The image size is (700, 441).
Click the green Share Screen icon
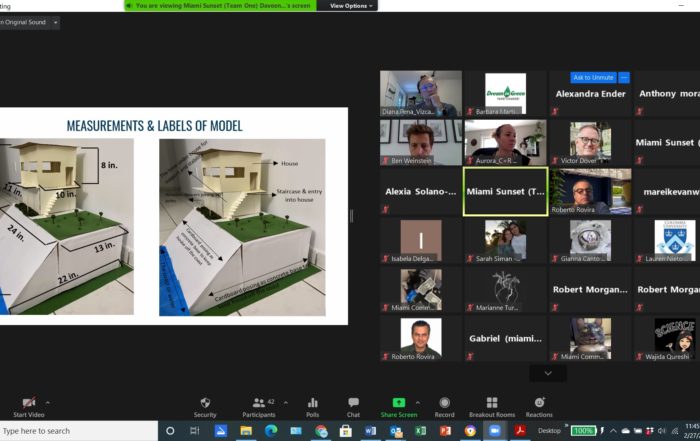[399, 403]
